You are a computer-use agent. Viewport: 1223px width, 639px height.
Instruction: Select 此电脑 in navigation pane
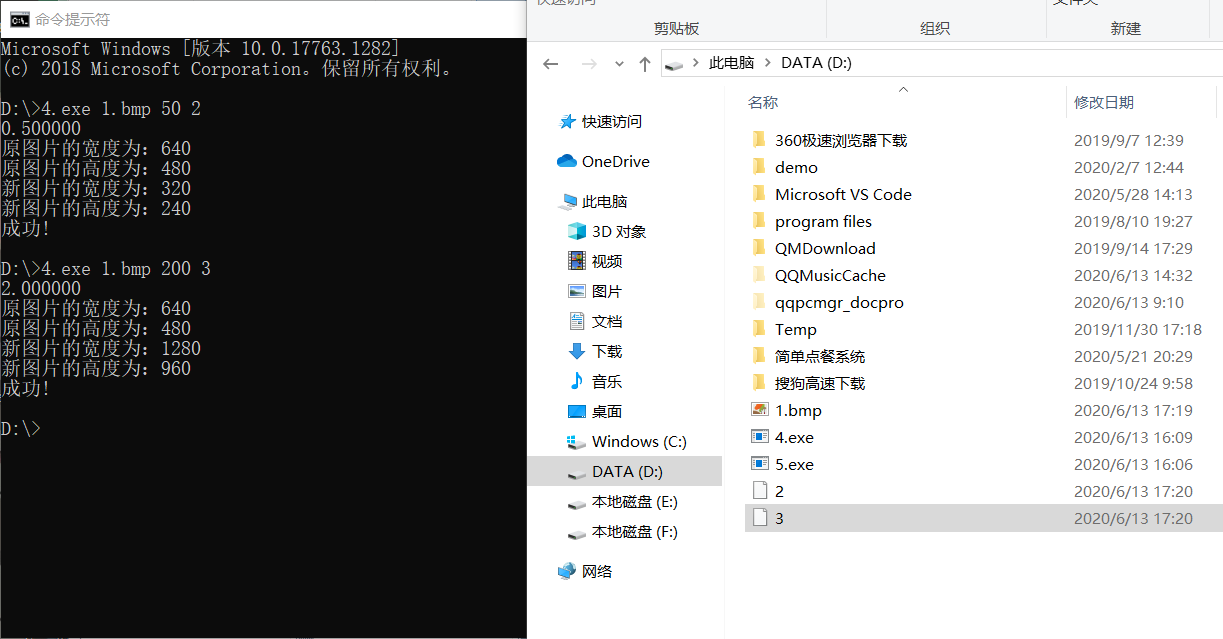click(x=604, y=201)
